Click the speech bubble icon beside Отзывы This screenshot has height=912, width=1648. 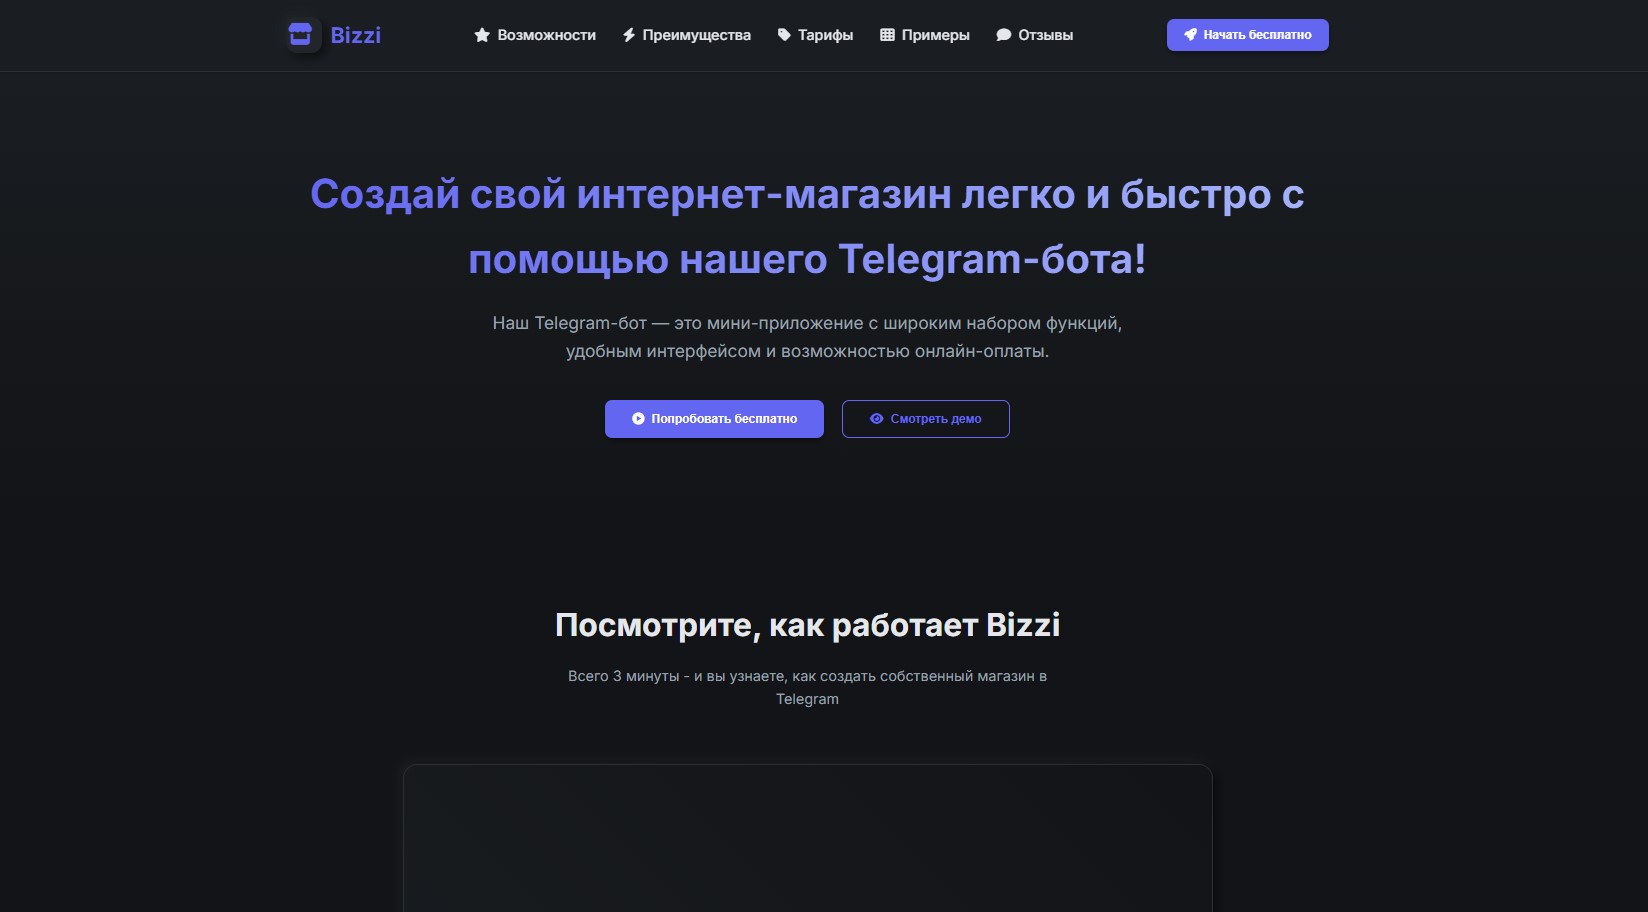pyautogui.click(x=1004, y=35)
